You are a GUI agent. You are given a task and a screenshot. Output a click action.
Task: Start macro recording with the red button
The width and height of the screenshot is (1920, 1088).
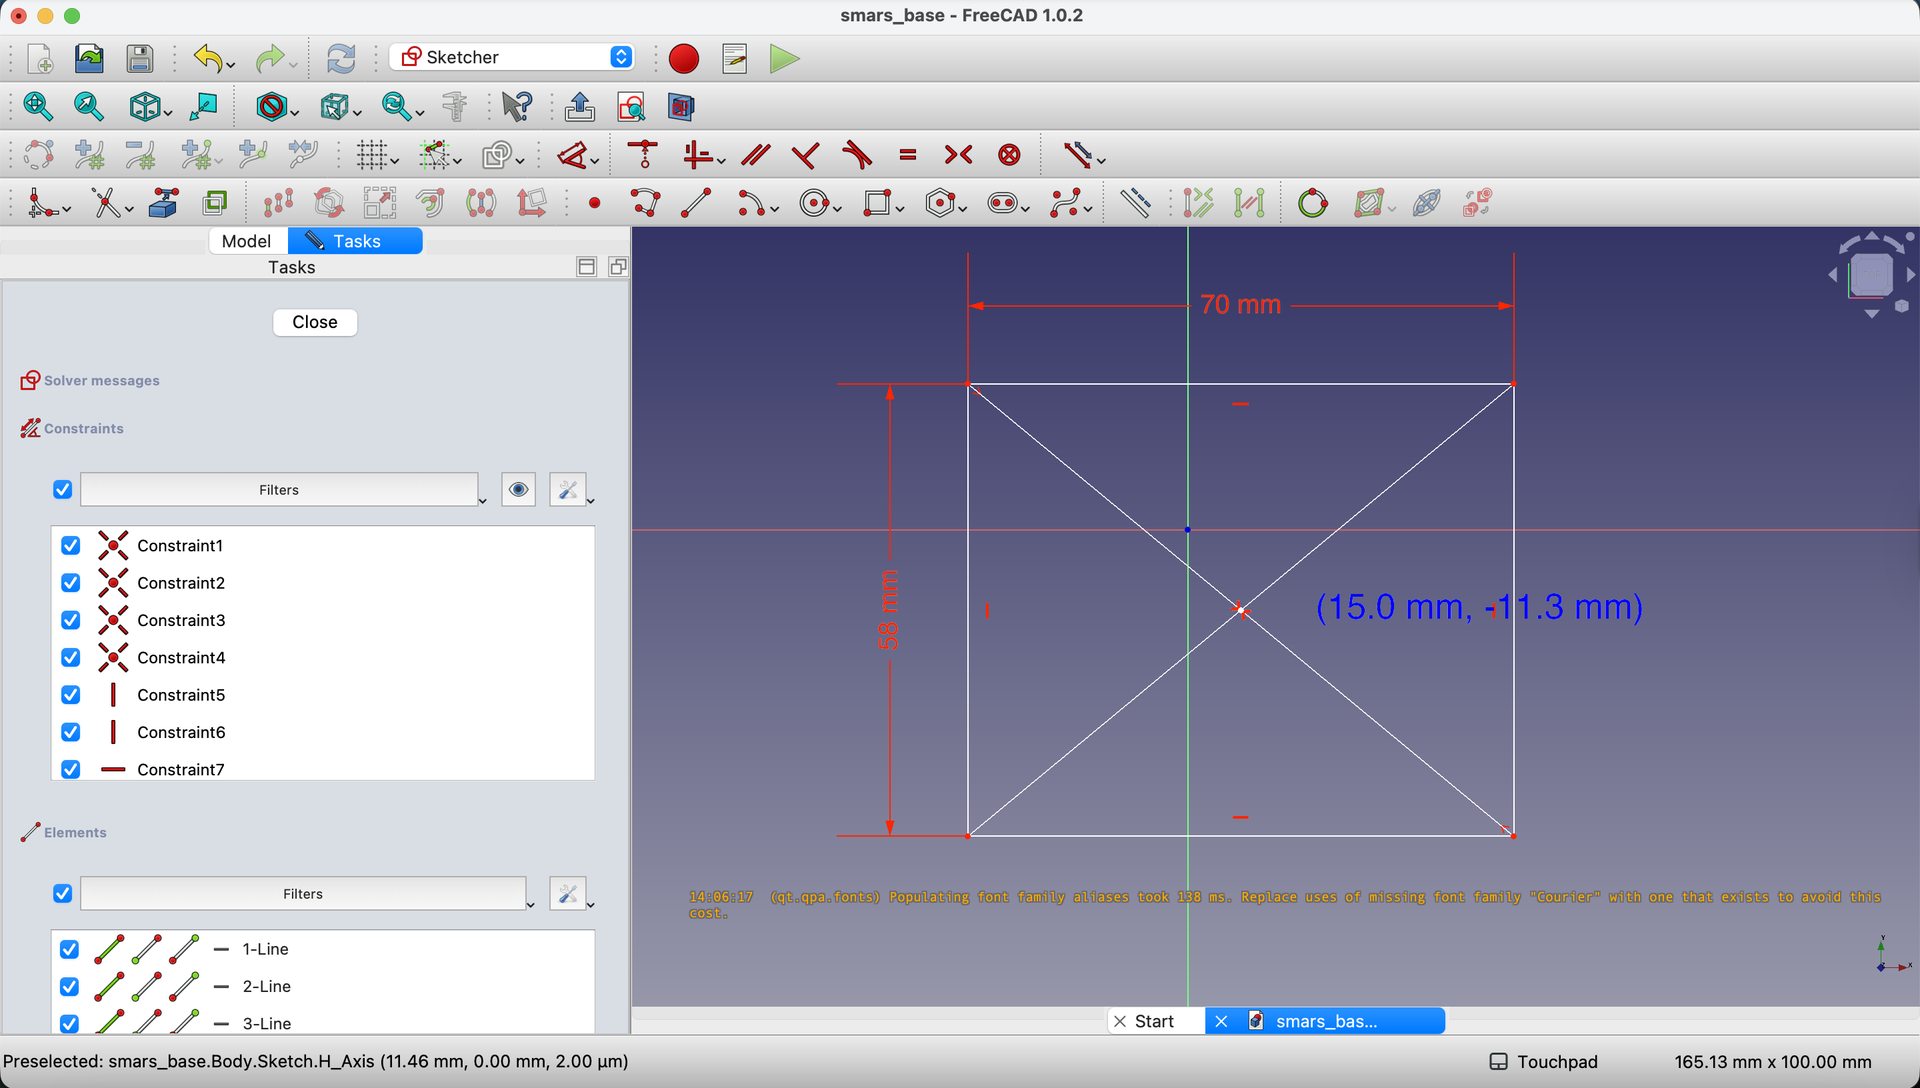pyautogui.click(x=684, y=59)
